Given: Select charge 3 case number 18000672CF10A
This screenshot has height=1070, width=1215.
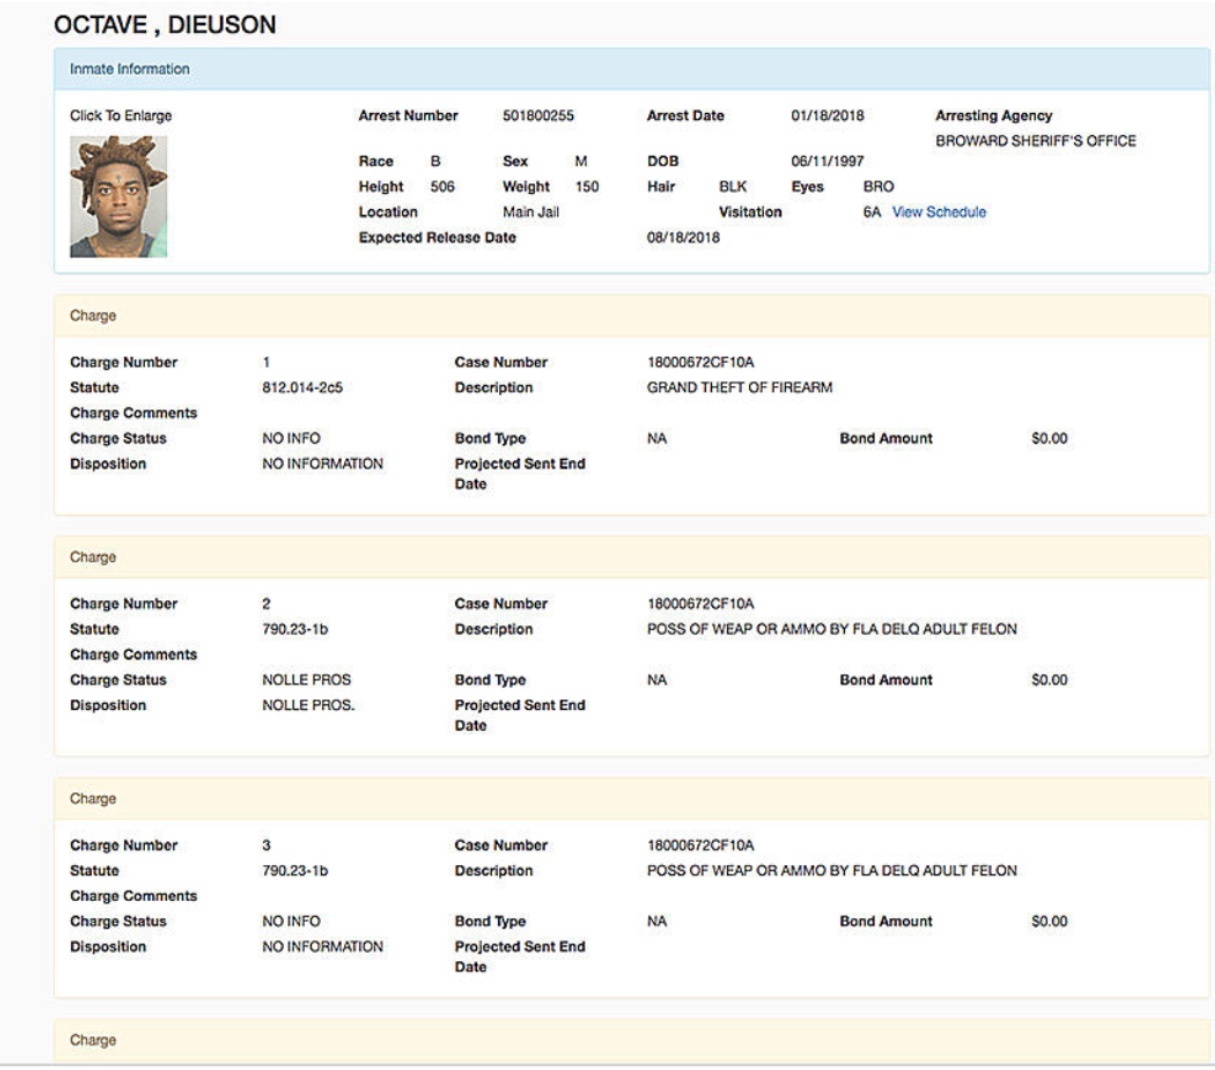Looking at the screenshot, I should [700, 845].
